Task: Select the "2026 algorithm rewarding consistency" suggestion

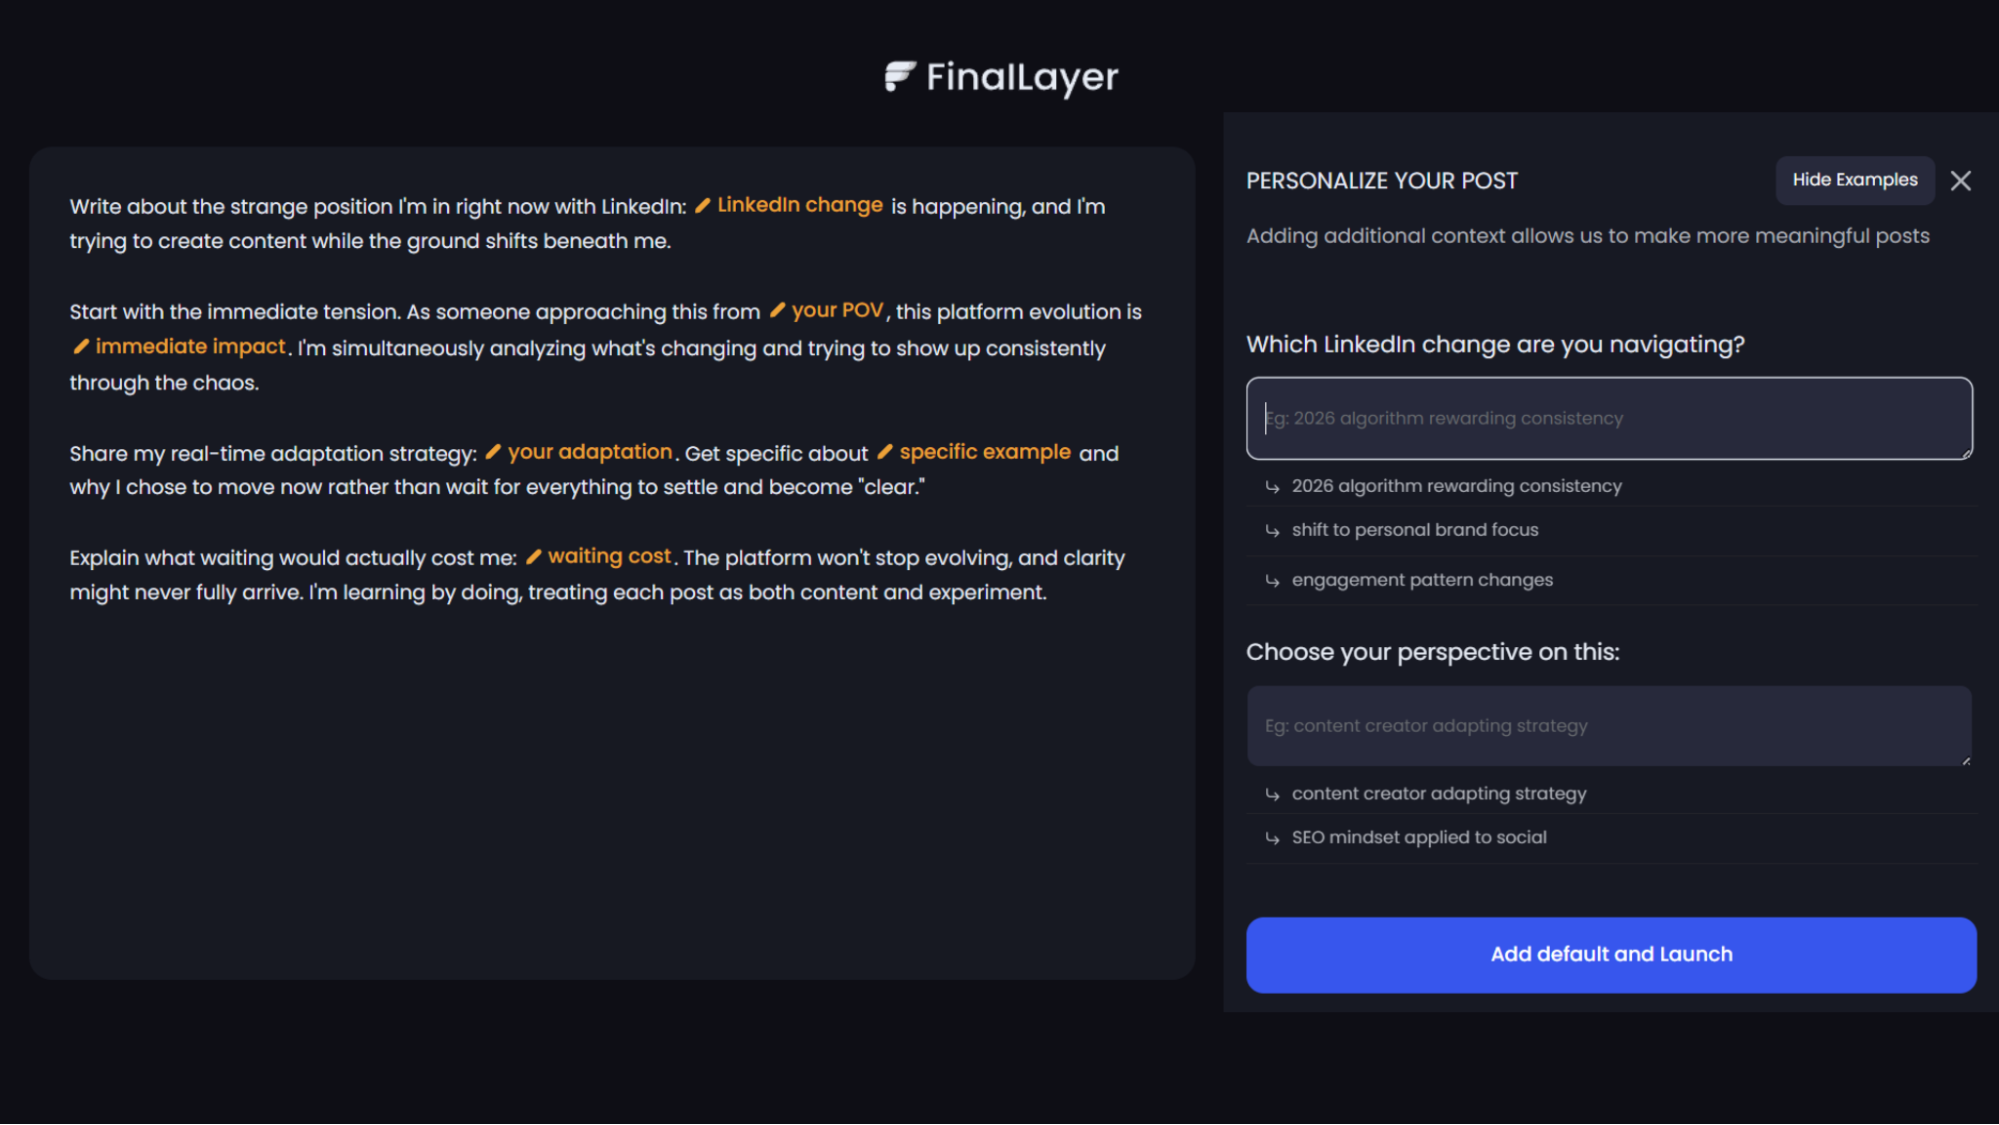Action: pos(1457,486)
